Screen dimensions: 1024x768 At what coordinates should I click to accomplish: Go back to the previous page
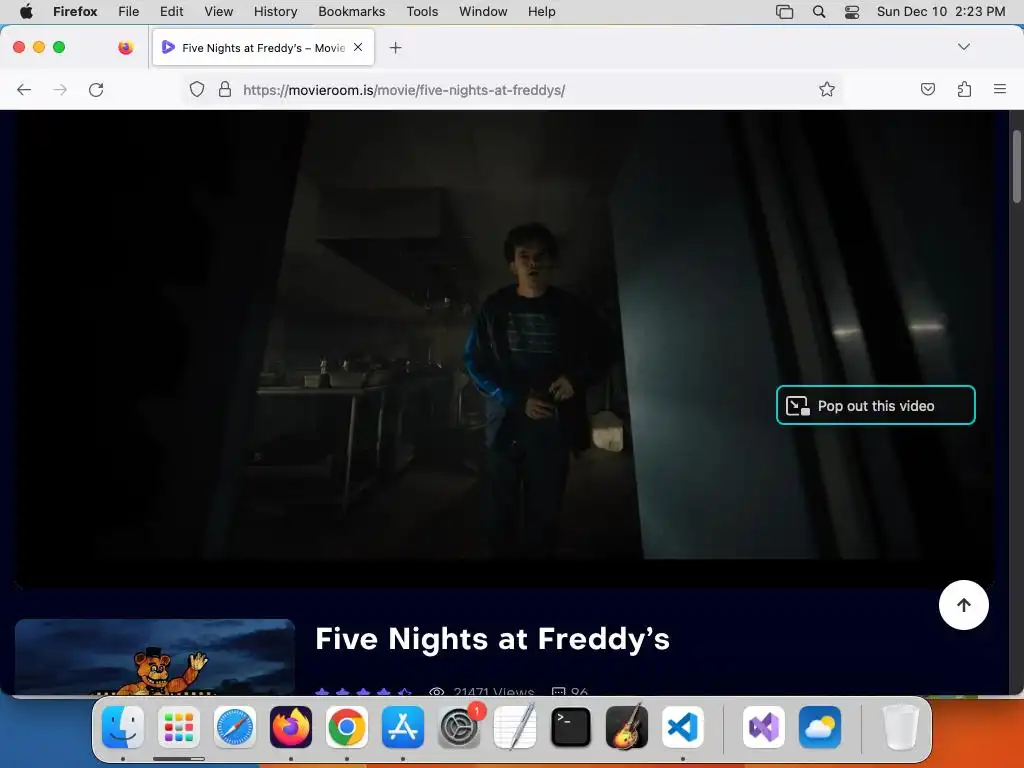click(24, 89)
